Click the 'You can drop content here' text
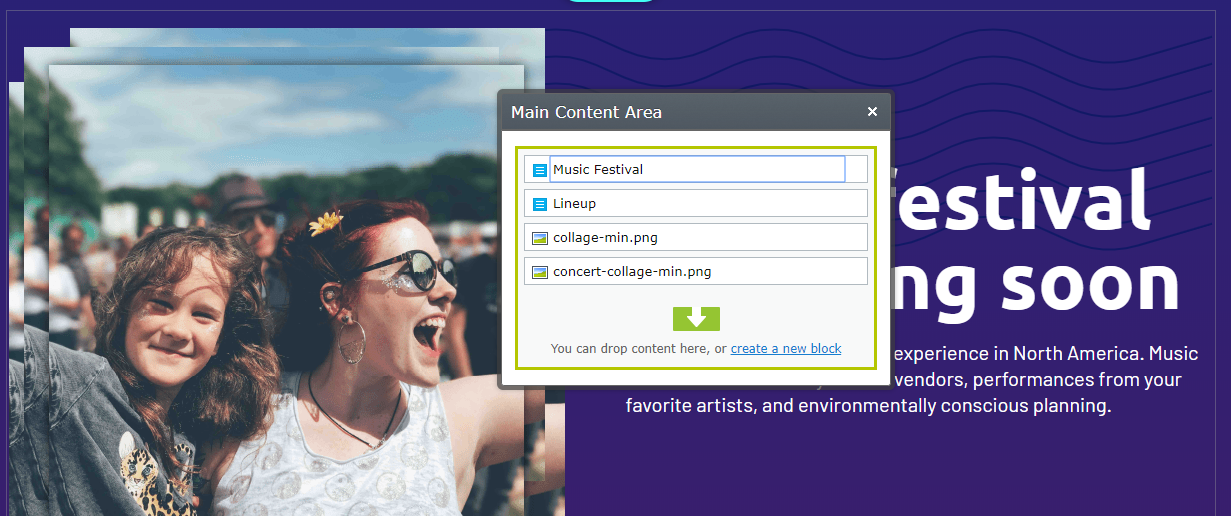Screen dimensions: 1231x516 [638, 349]
